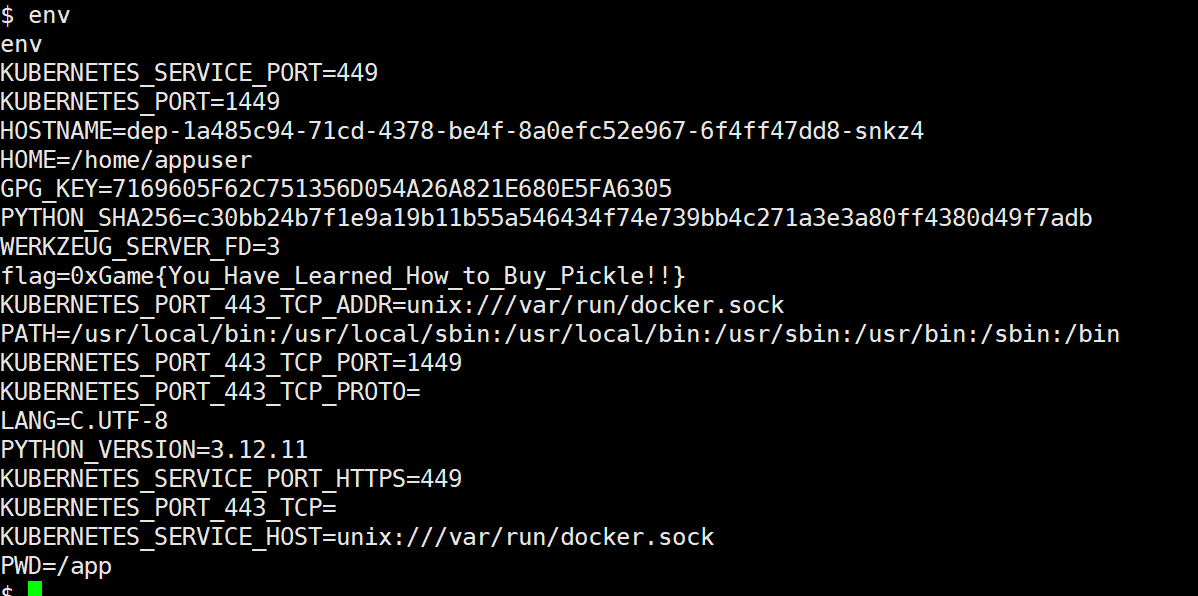Click the KUBERNETES_SERVICE_PORT_HTTPS=449 line
Screen dimensions: 1198x596
tap(231, 479)
